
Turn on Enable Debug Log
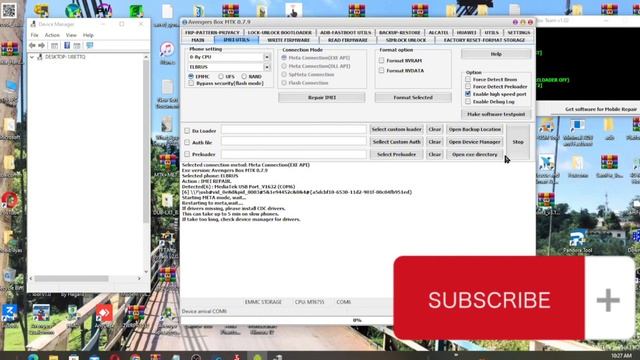click(468, 102)
